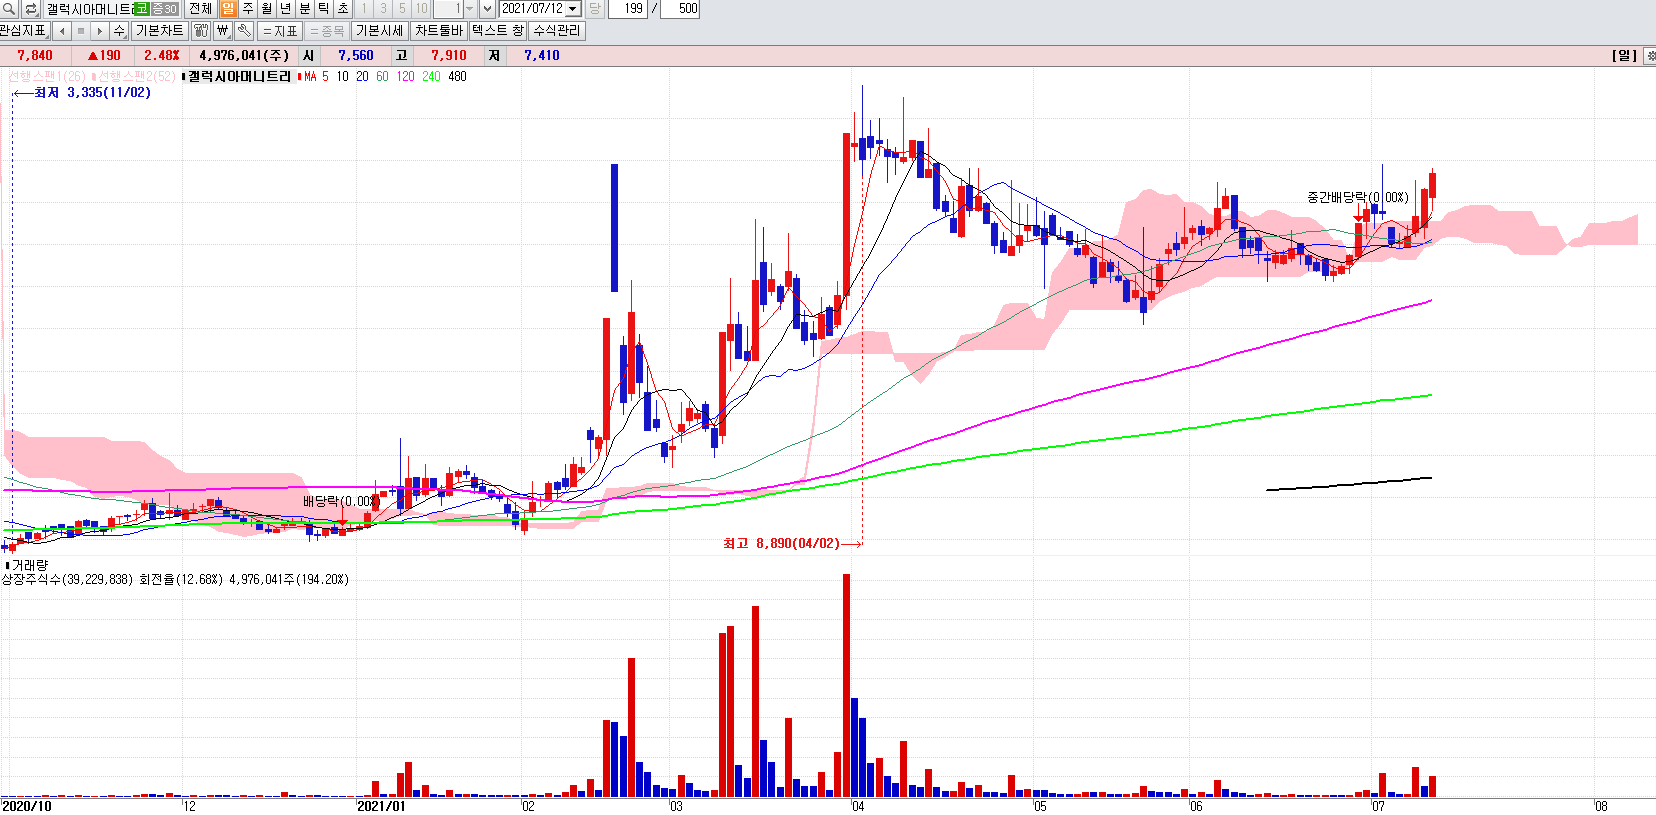Click the 기본시세 tab button
The height and width of the screenshot is (815, 1656).
coord(380,31)
